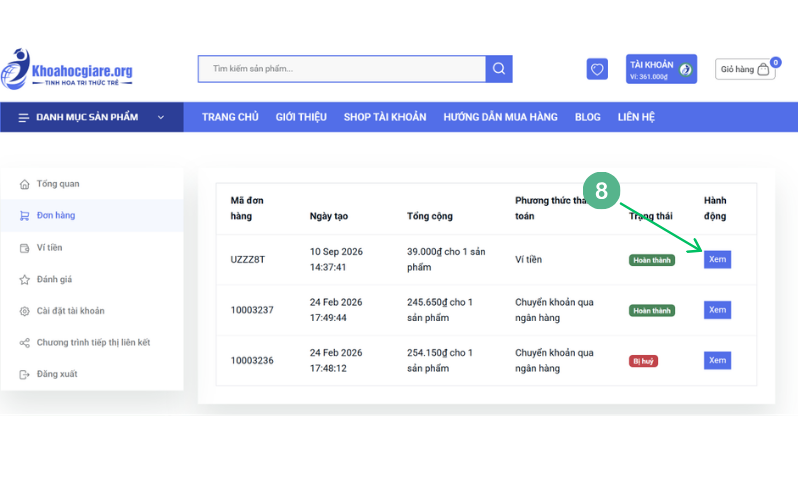Click date 24 Feb 2026 17:48:12
Image resolution: width=800 pixels, height=500 pixels.
coord(336,360)
